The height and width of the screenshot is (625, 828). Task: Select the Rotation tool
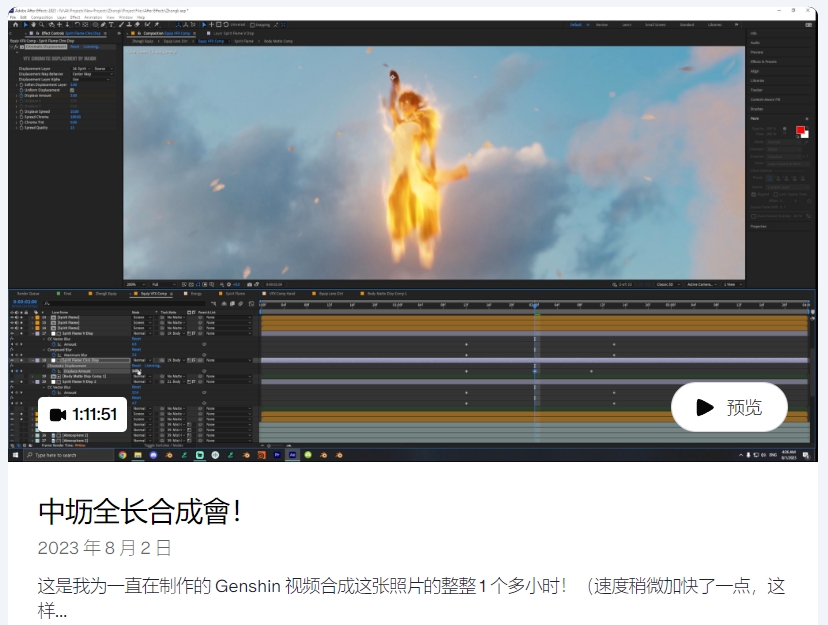click(x=77, y=24)
